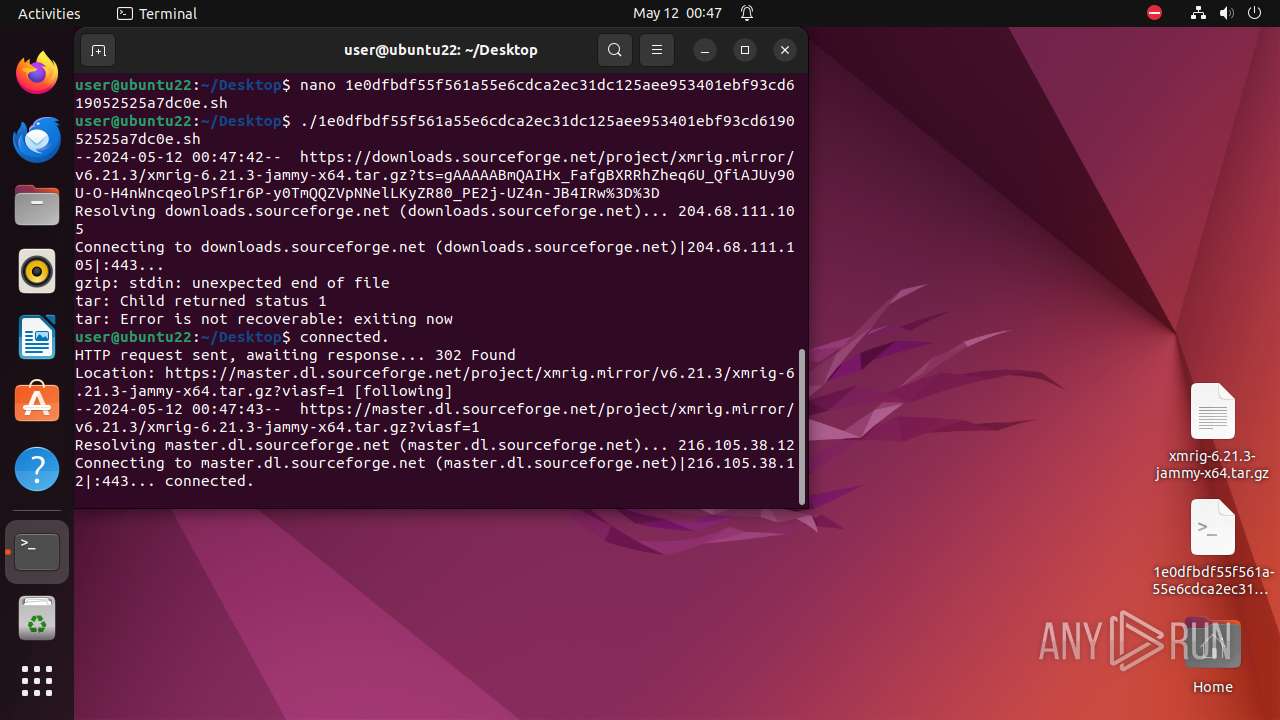Screen dimensions: 1280x720
Task: Click the Terminal search button
Action: click(x=615, y=50)
